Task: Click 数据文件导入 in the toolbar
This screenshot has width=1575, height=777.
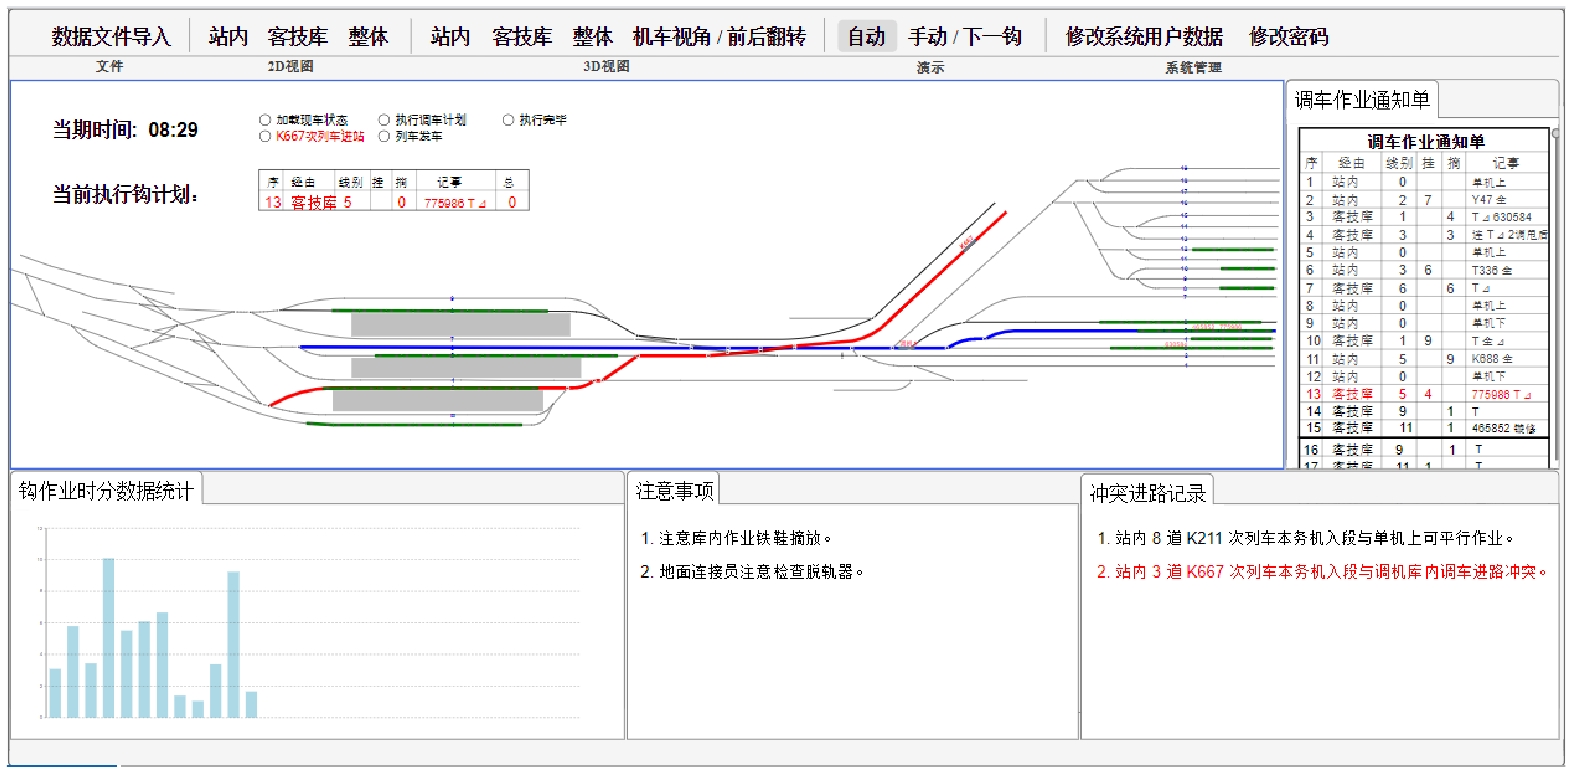Action: tap(111, 37)
